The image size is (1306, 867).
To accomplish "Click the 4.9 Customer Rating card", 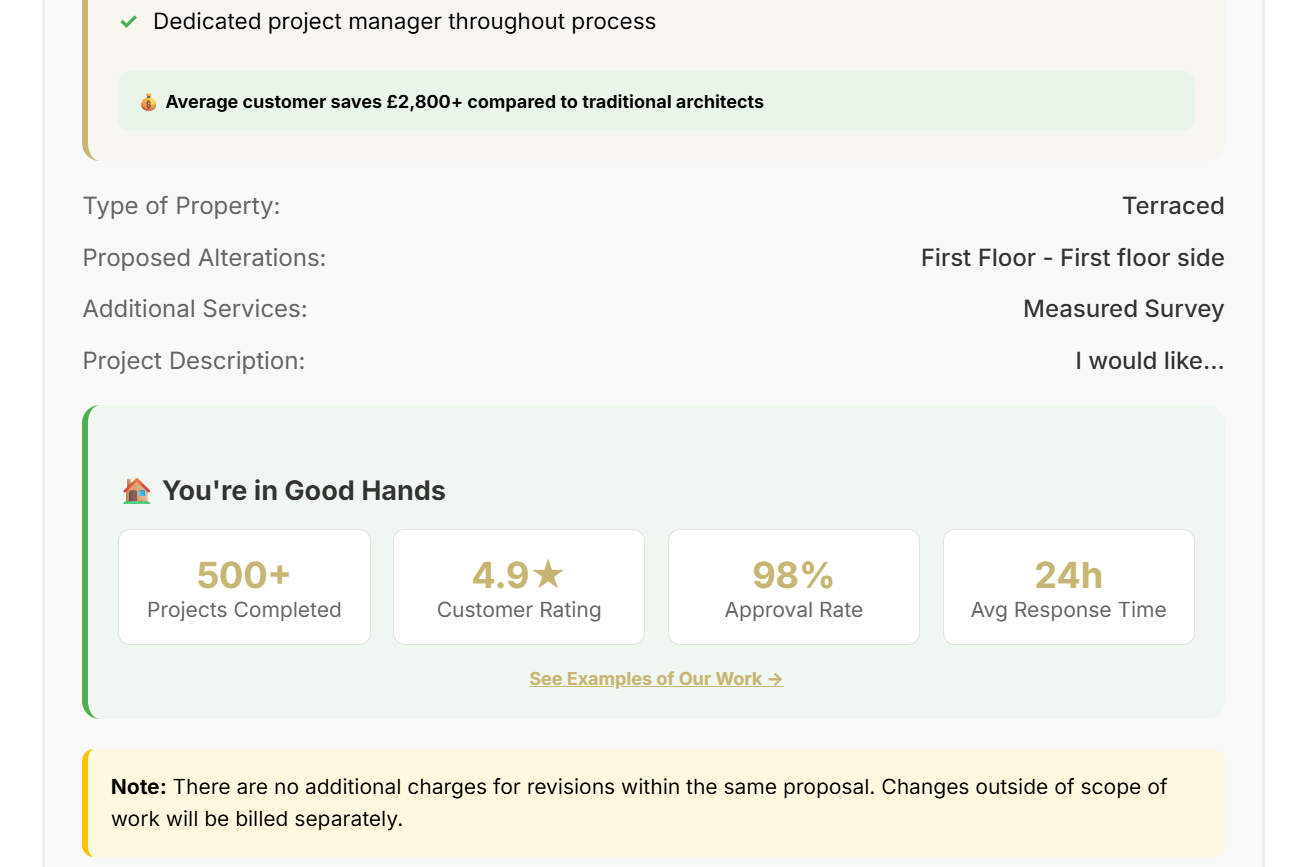I will coord(519,587).
